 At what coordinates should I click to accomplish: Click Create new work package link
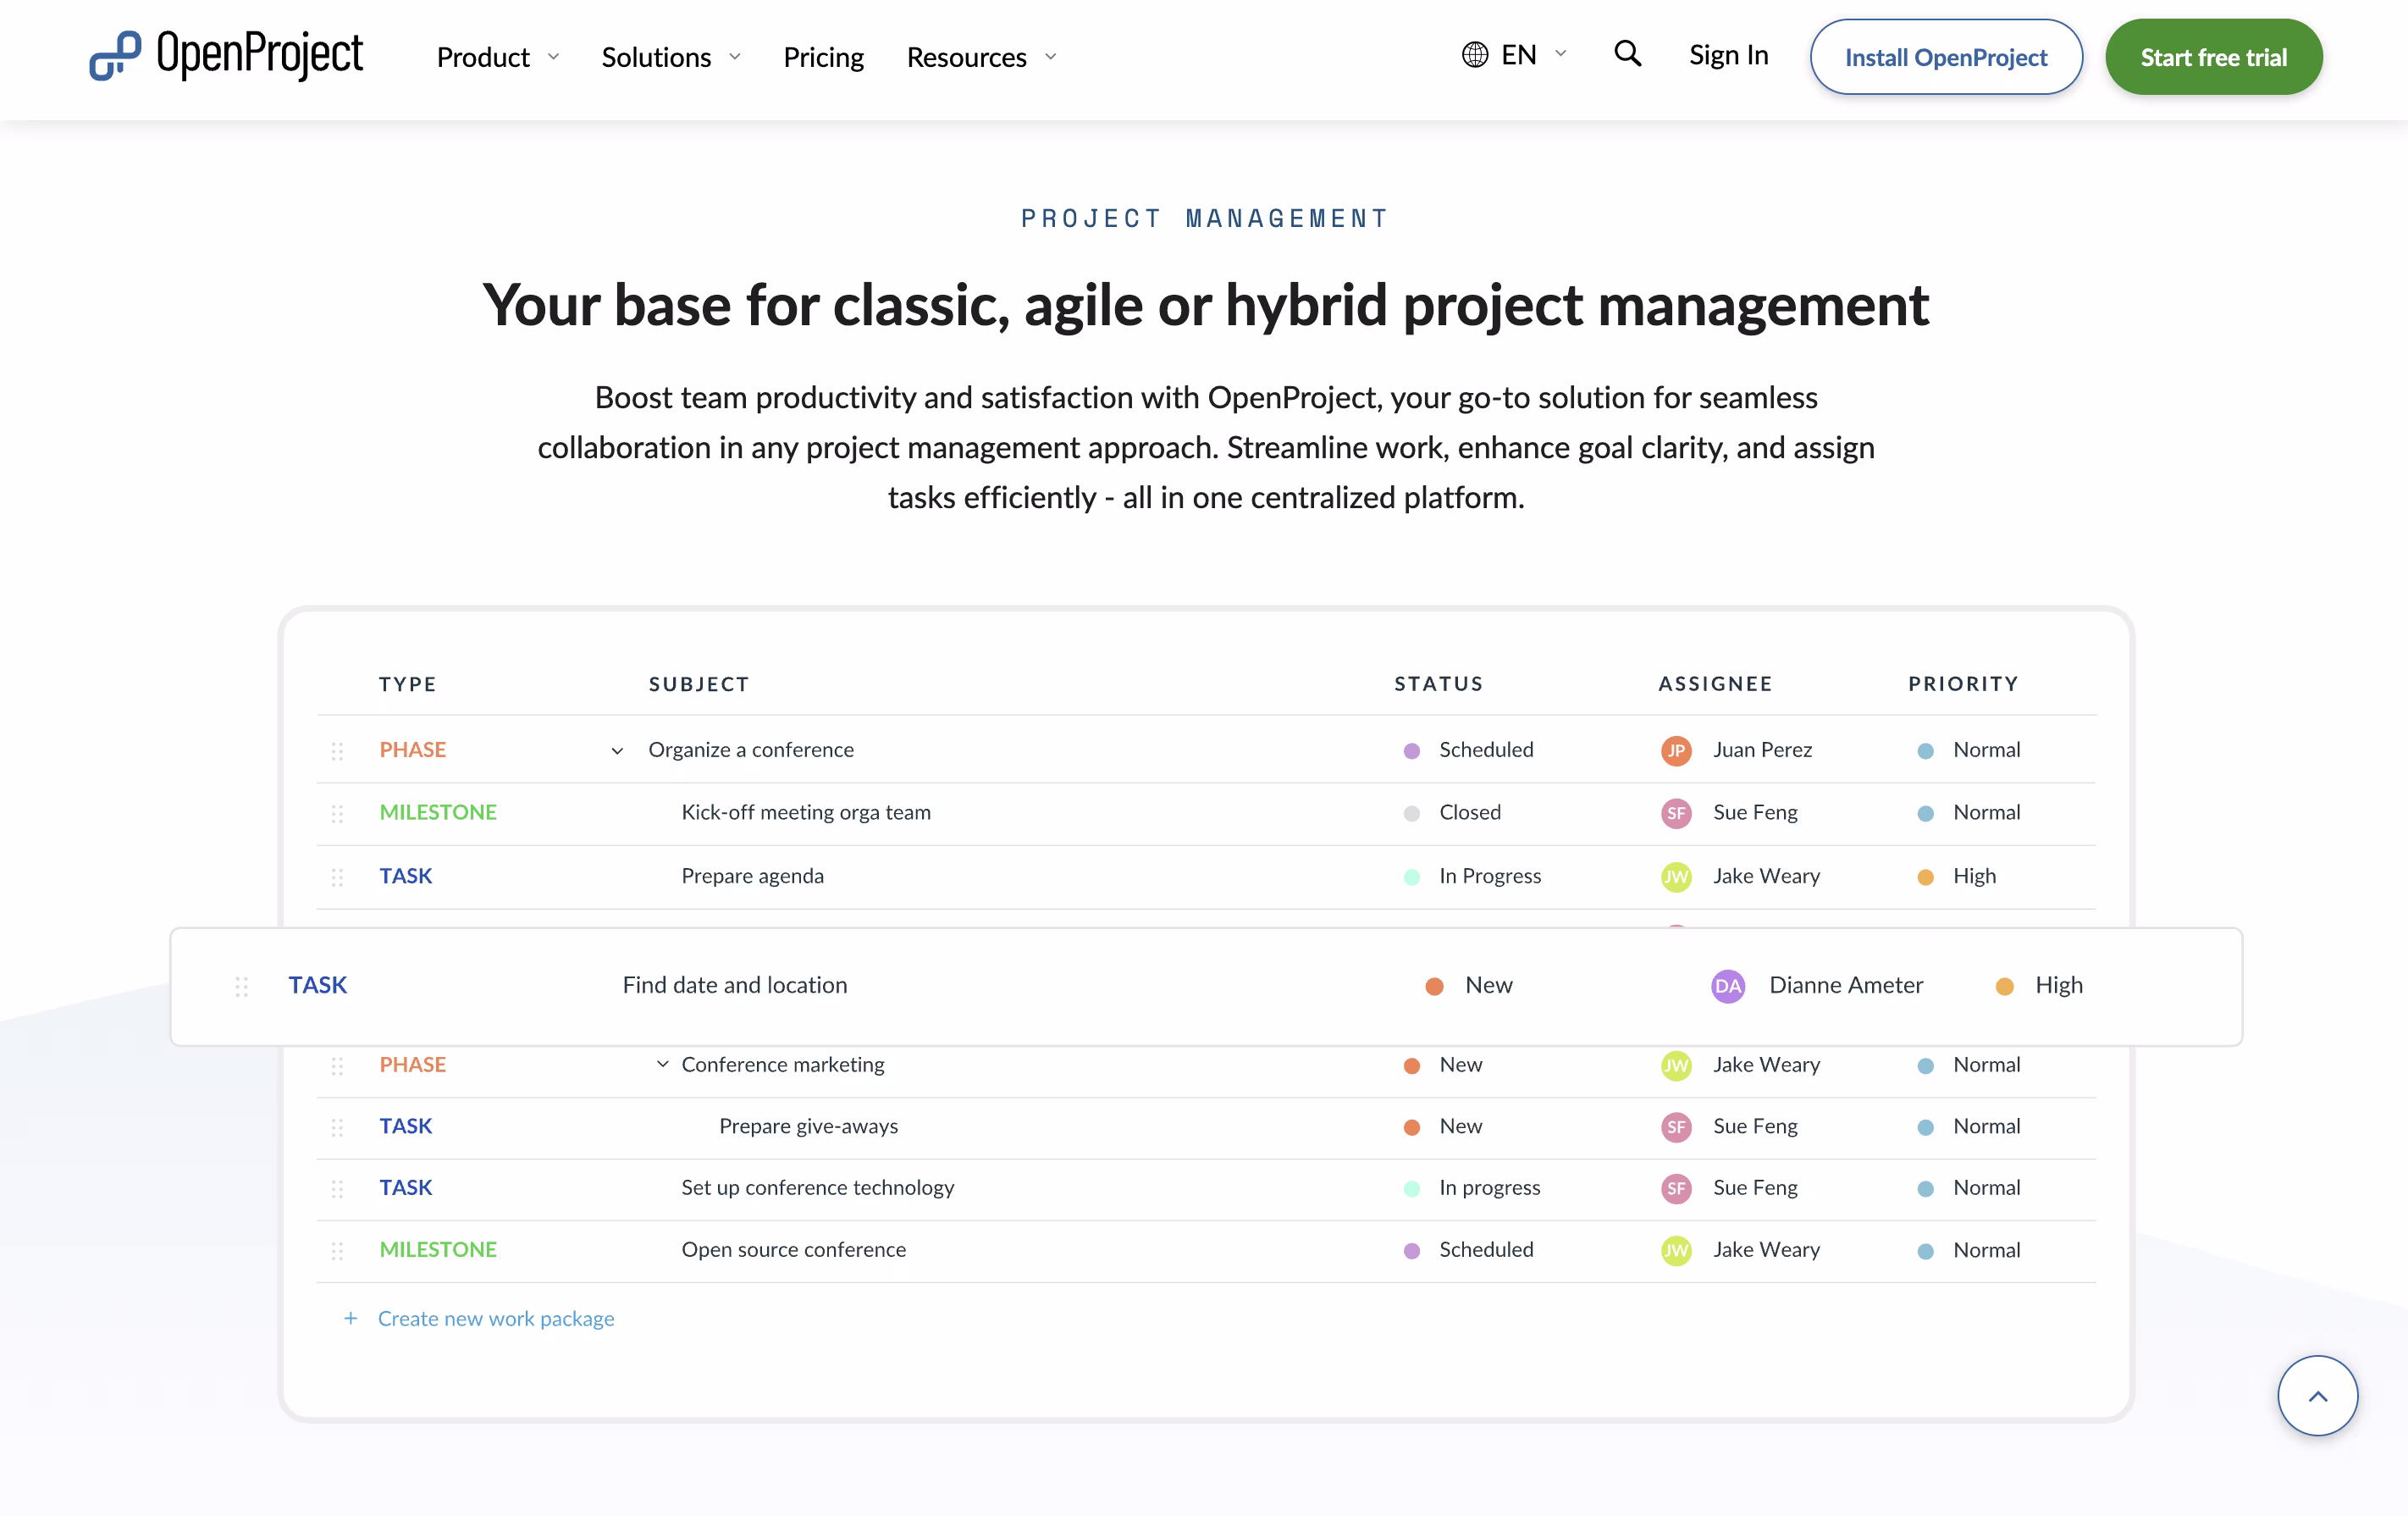[496, 1318]
